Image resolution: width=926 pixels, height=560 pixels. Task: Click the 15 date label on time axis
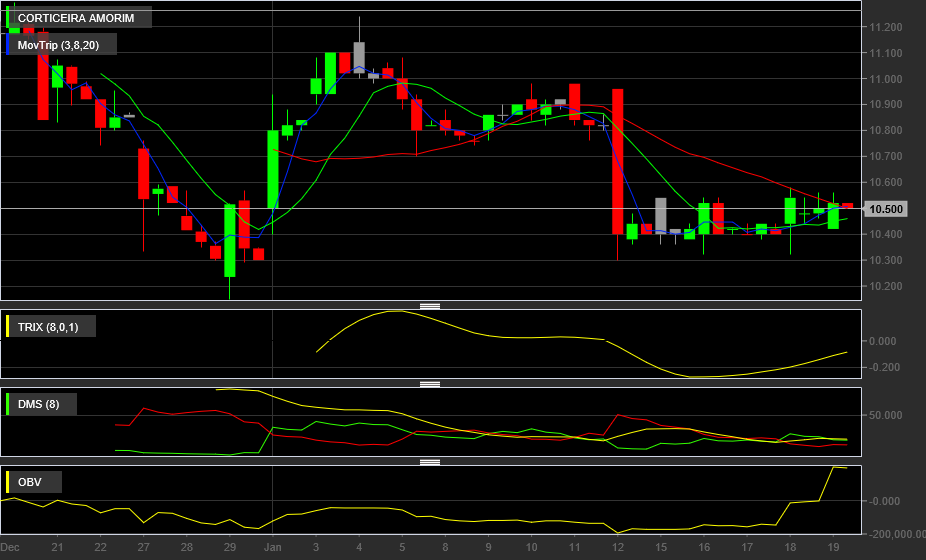point(661,548)
